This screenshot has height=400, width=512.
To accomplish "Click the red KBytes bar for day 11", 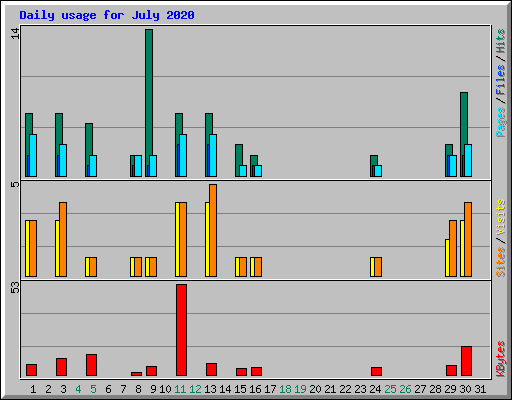I will 181,330.
